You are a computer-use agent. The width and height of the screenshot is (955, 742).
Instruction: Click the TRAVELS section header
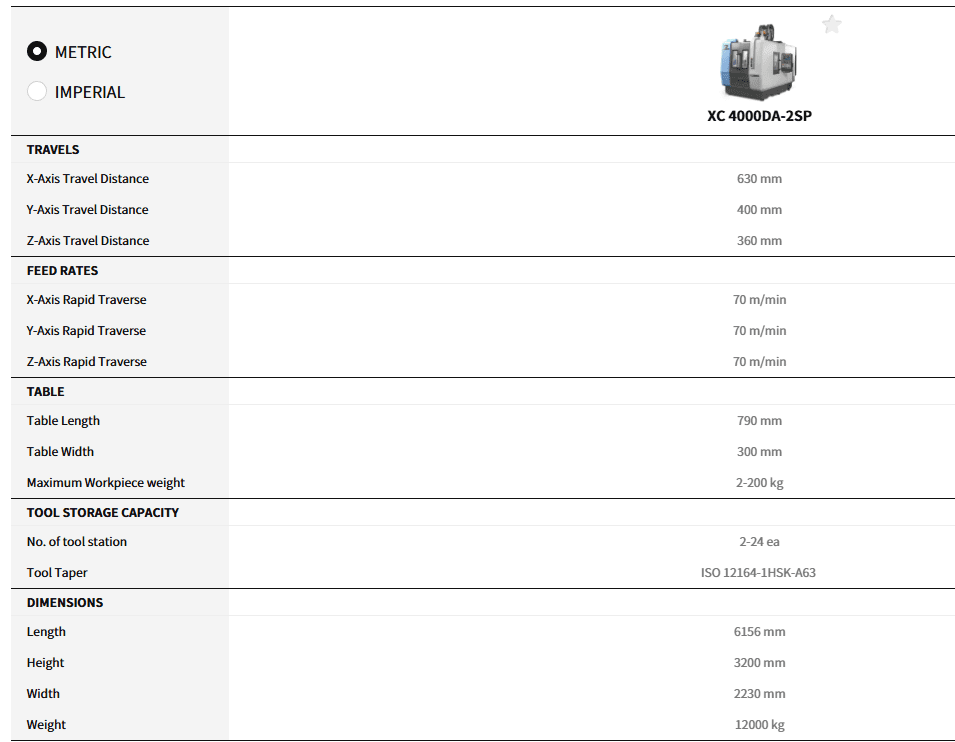(53, 150)
